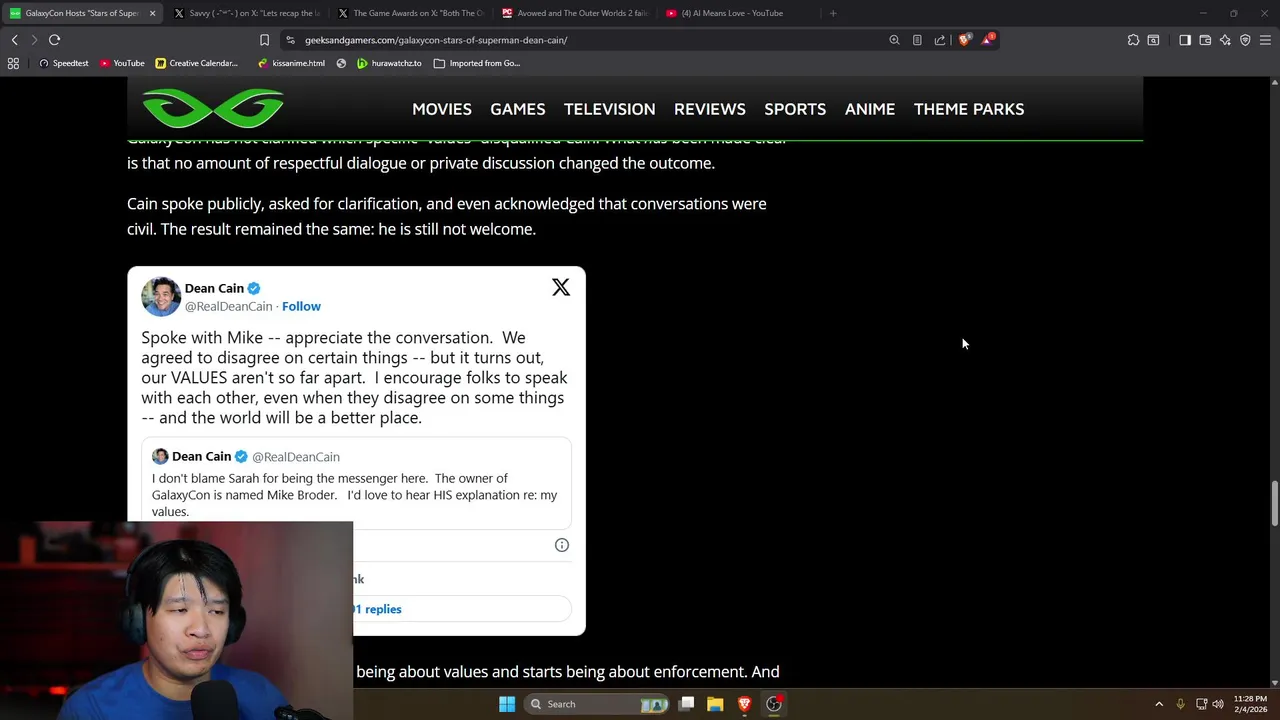
Task: Open Imported from Go... bookmarks folder
Action: (477, 63)
